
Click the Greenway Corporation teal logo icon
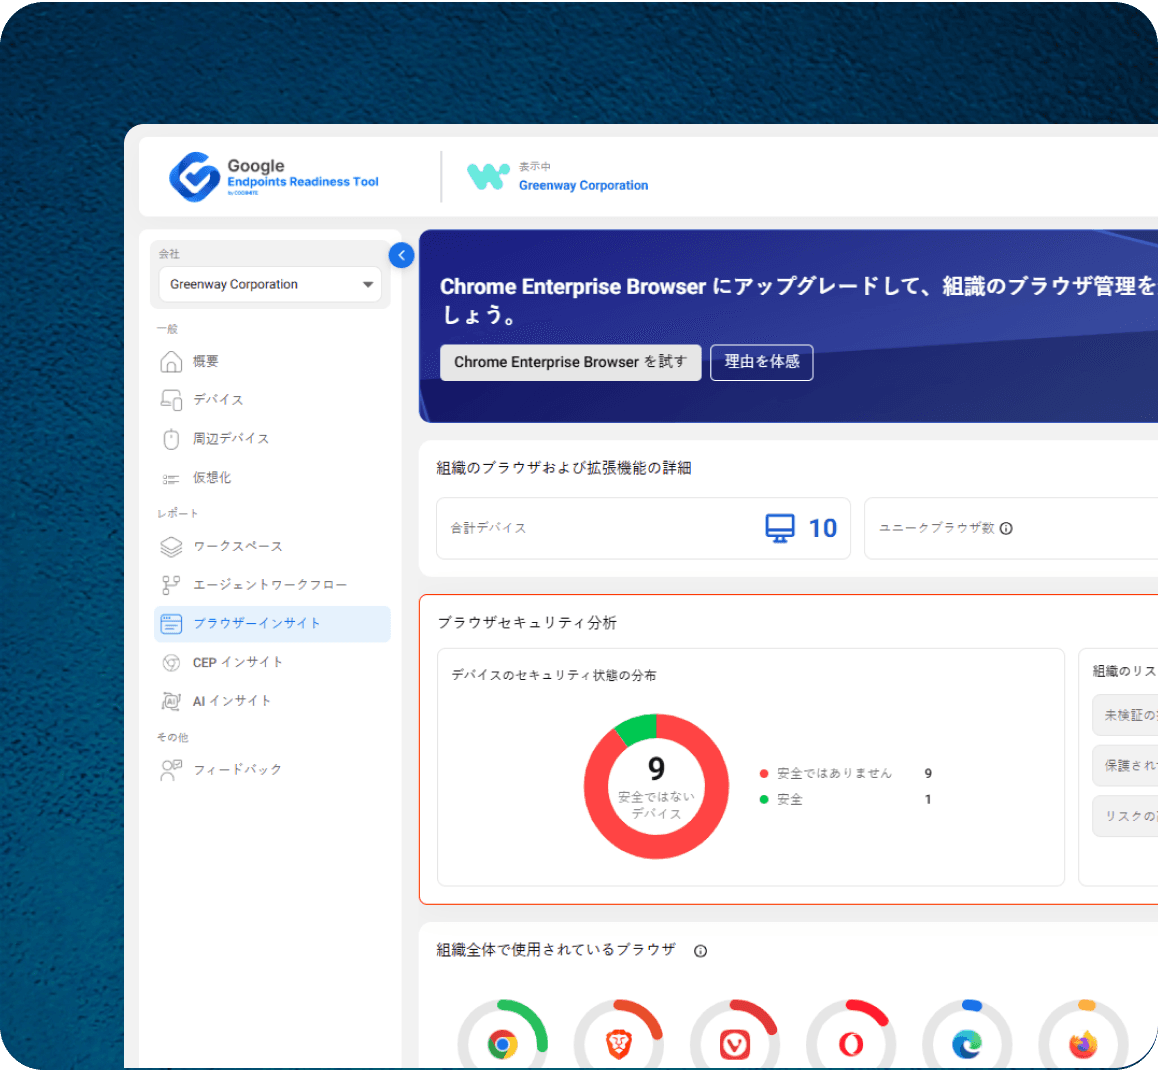(x=488, y=176)
